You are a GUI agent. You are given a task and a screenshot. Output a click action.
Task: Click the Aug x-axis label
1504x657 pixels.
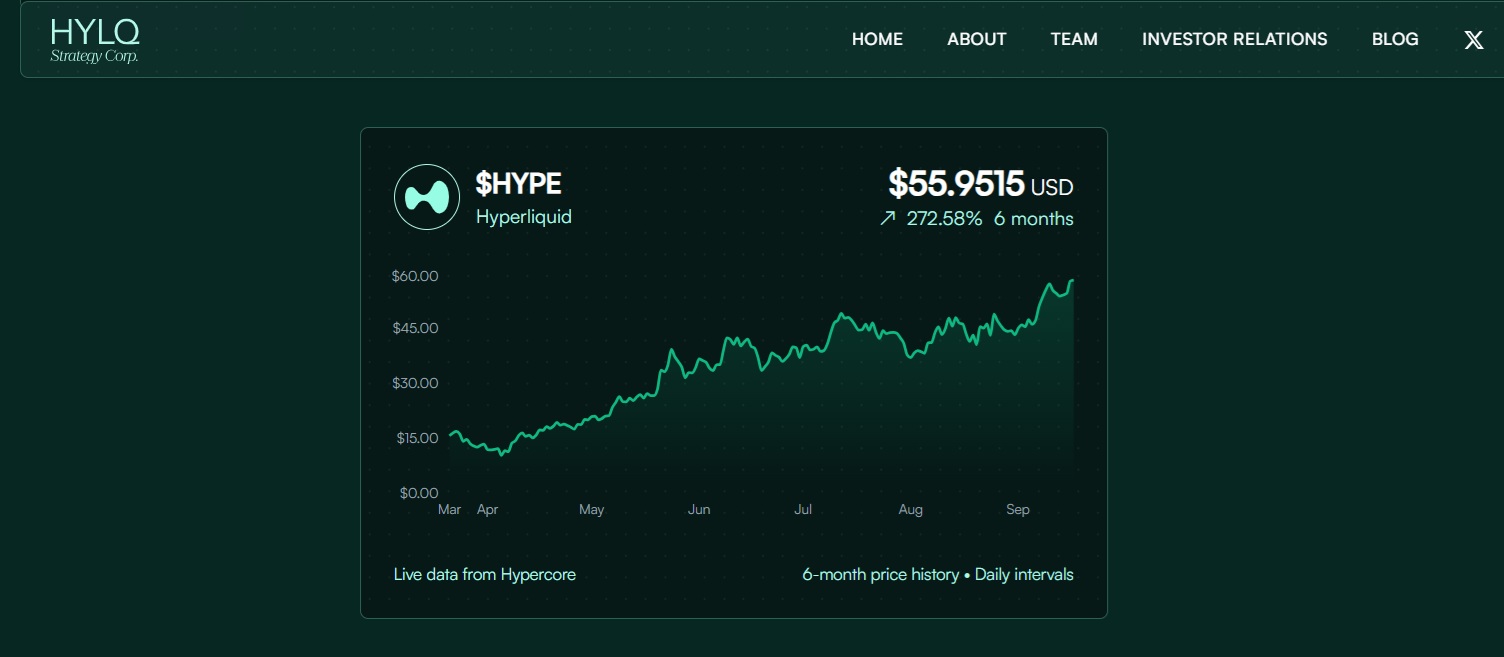(x=910, y=510)
